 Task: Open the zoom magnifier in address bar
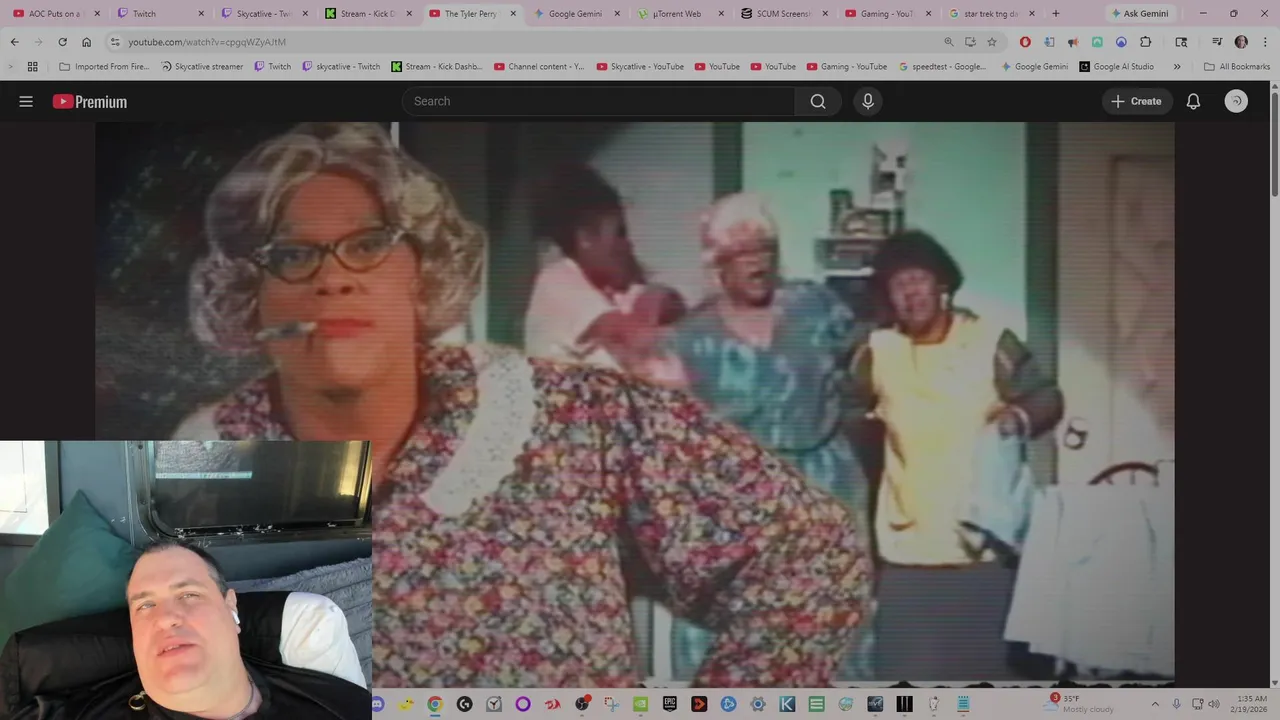coord(948,42)
